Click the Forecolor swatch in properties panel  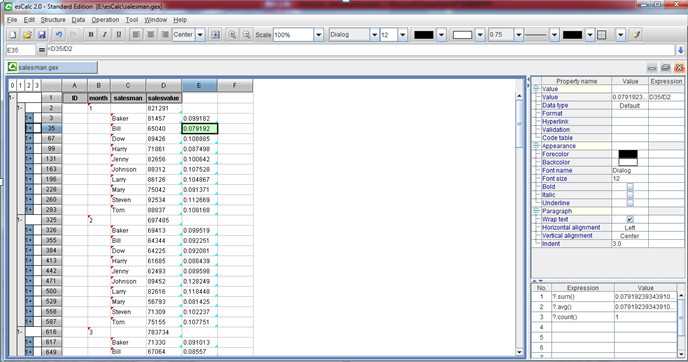628,154
